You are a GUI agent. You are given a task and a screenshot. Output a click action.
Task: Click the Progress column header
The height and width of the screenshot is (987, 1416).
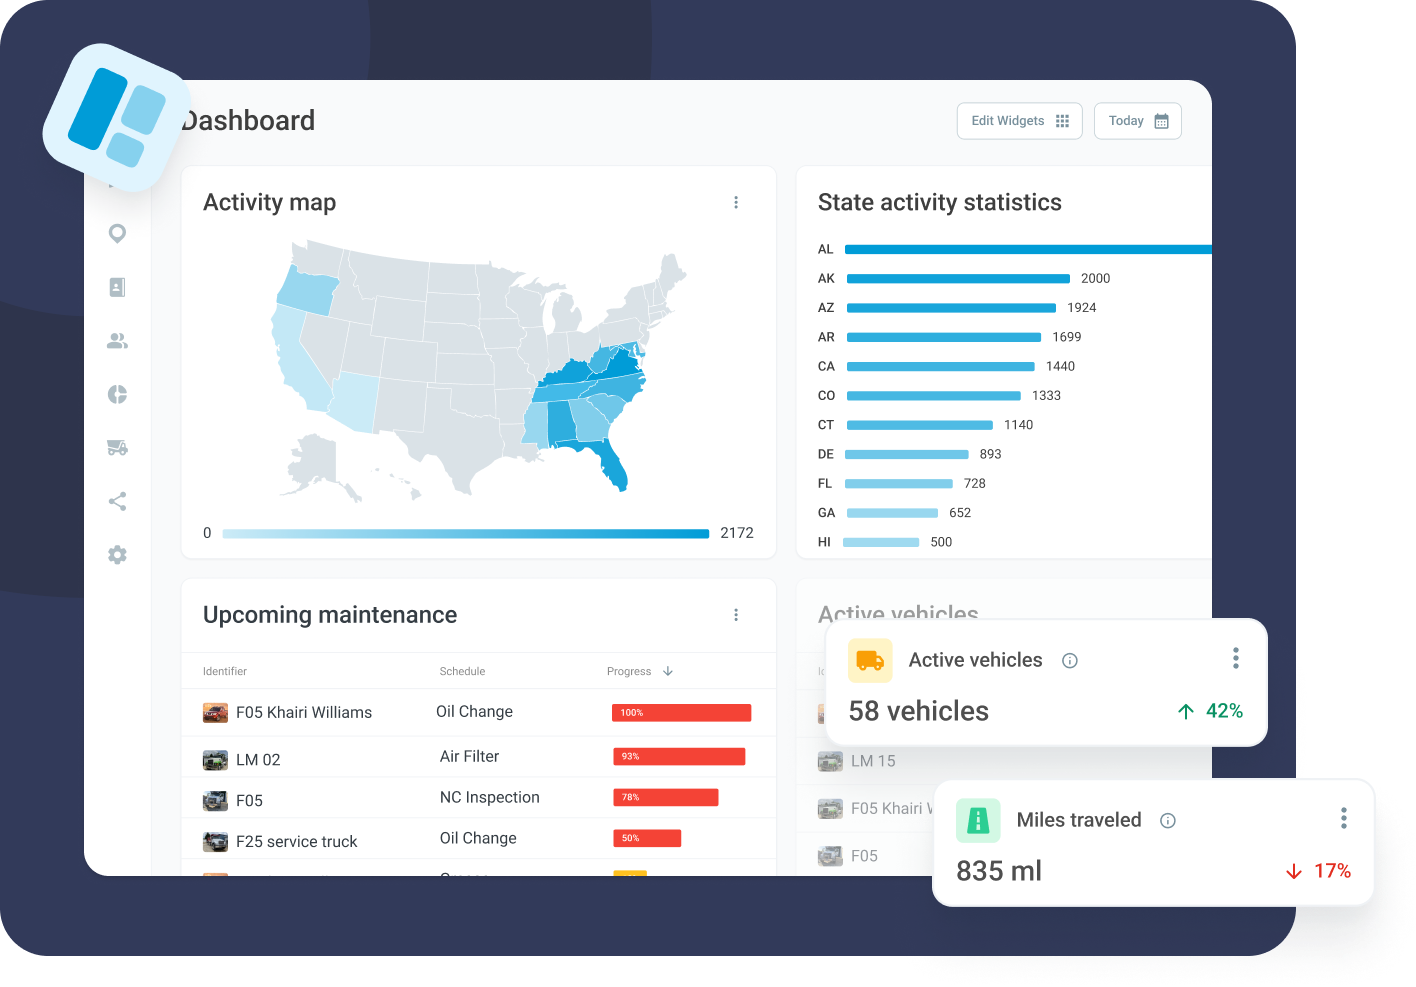click(629, 671)
